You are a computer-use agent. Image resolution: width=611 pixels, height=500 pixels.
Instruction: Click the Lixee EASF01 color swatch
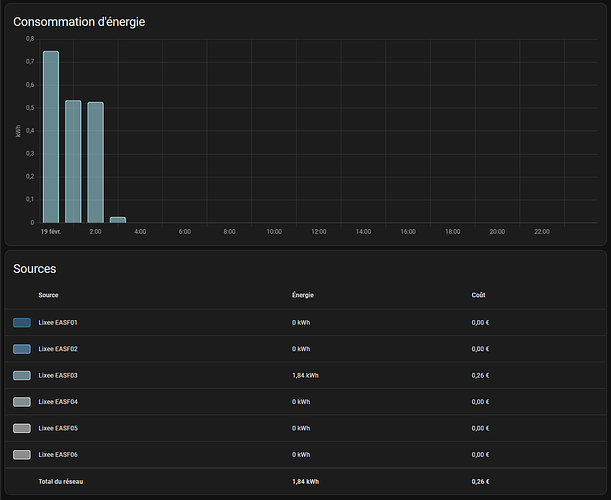(22, 323)
